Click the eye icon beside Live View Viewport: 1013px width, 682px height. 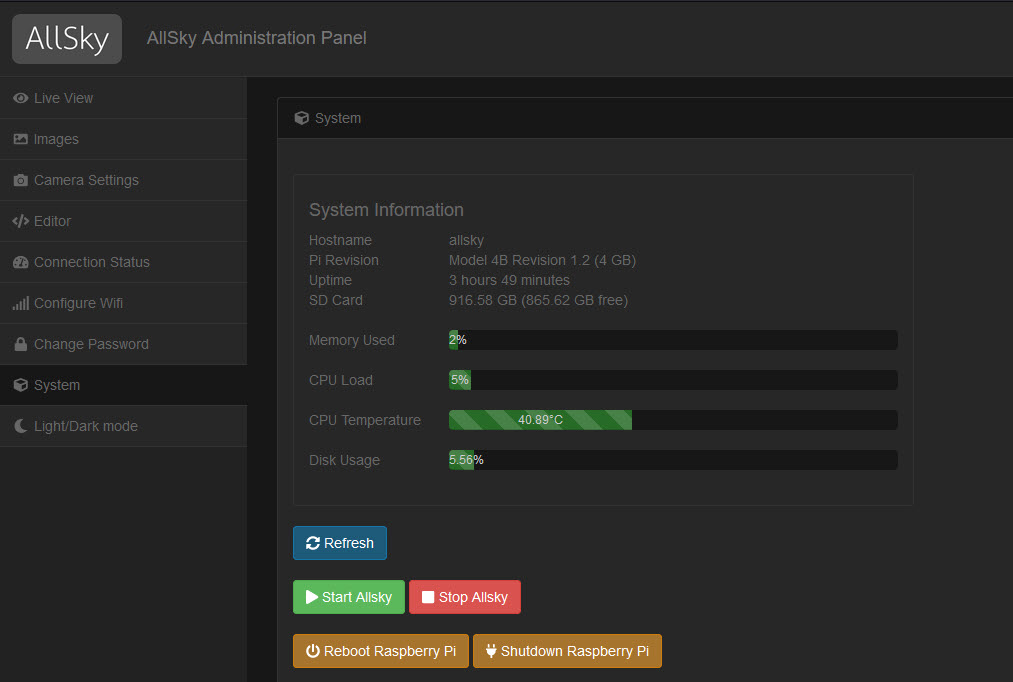pyautogui.click(x=20, y=98)
